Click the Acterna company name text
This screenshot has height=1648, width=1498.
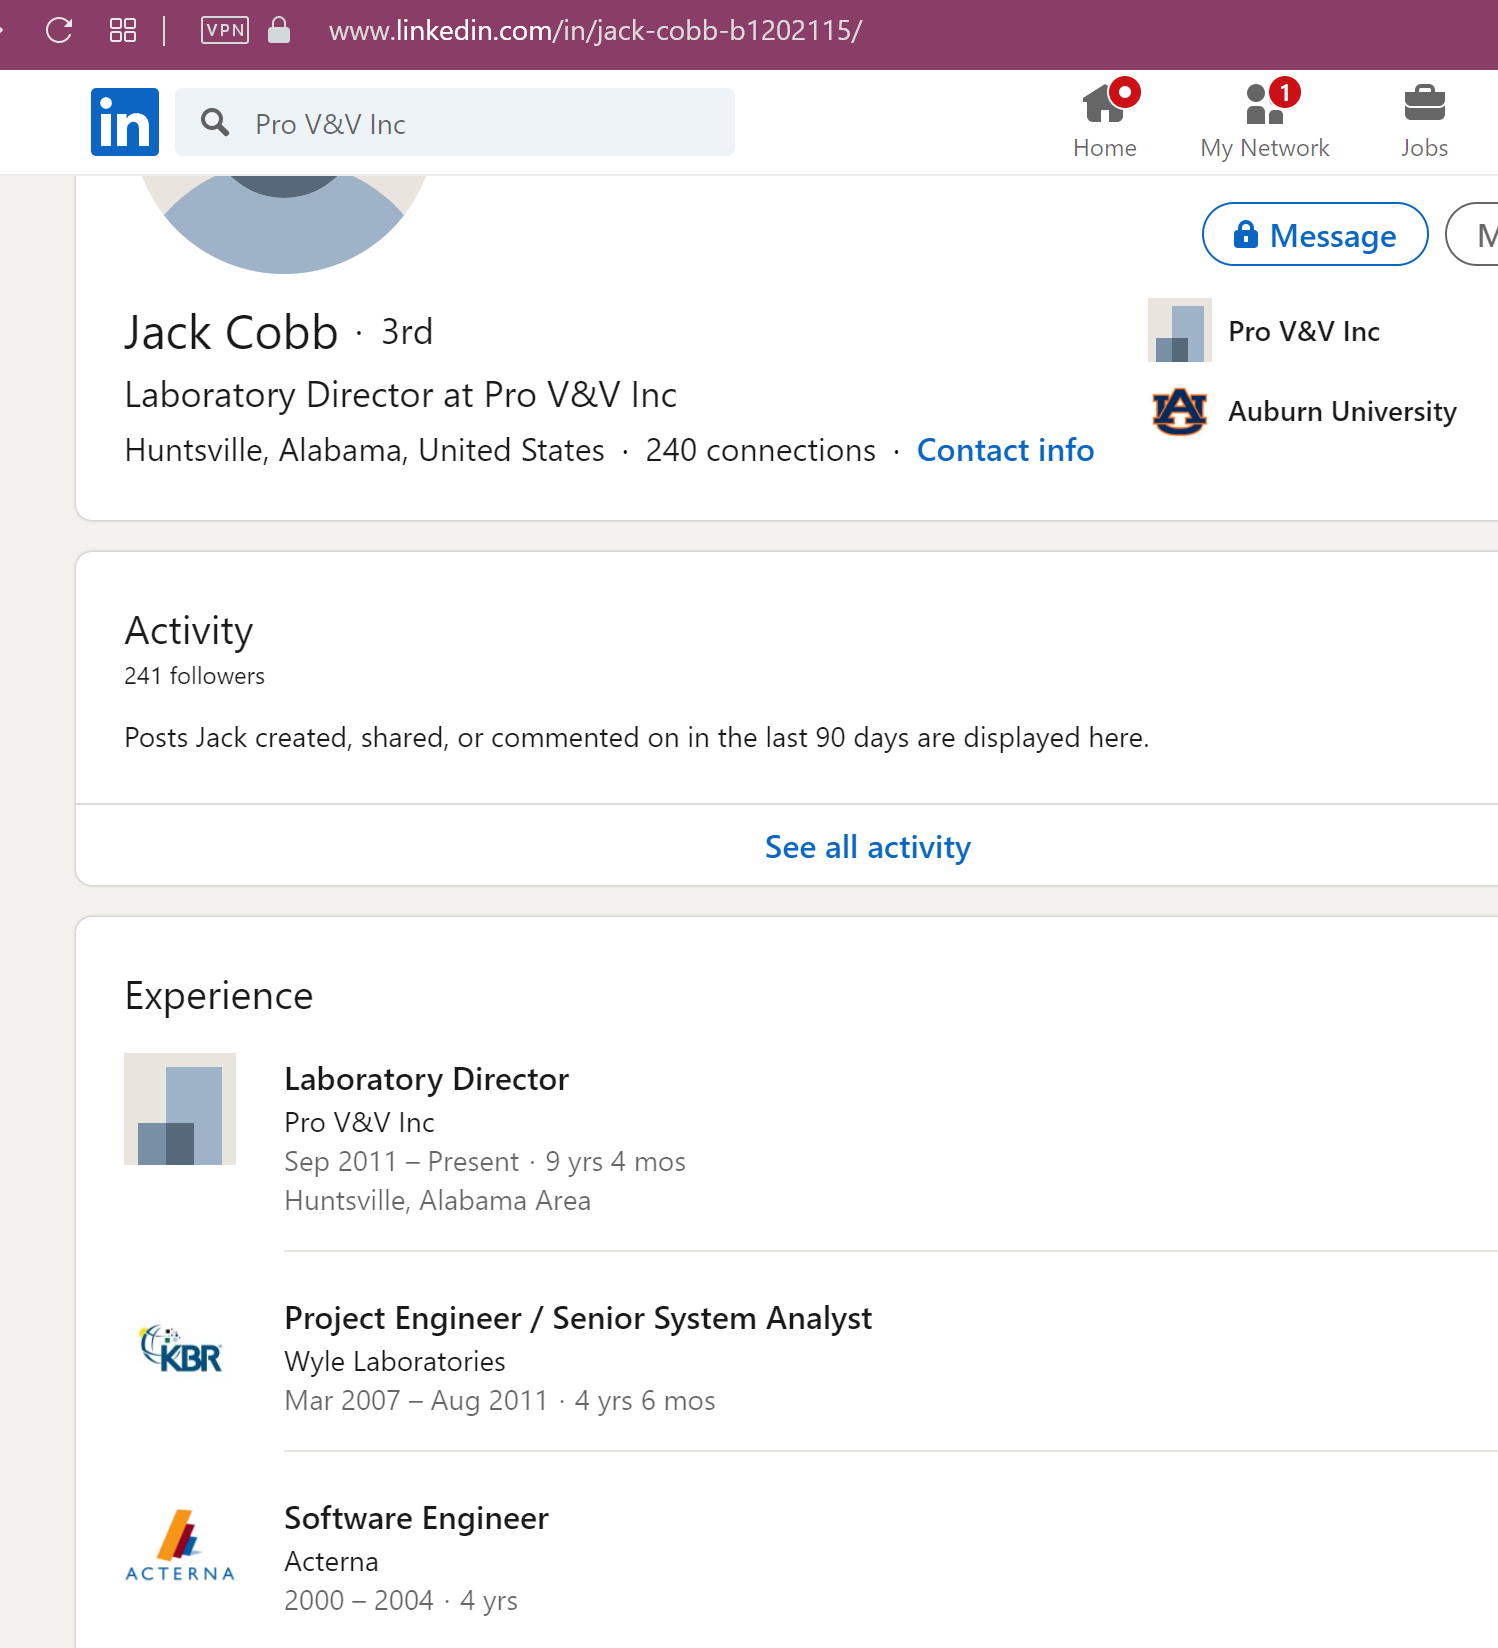[331, 1561]
